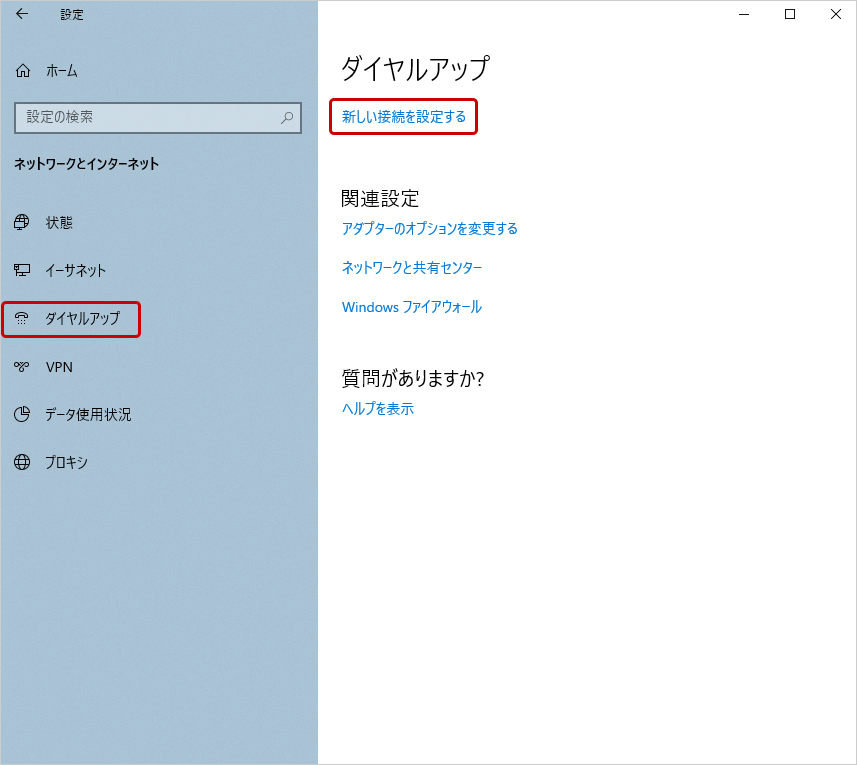Image resolution: width=857 pixels, height=765 pixels.
Task: Click the magnifier icon in the search box
Action: coord(289,117)
